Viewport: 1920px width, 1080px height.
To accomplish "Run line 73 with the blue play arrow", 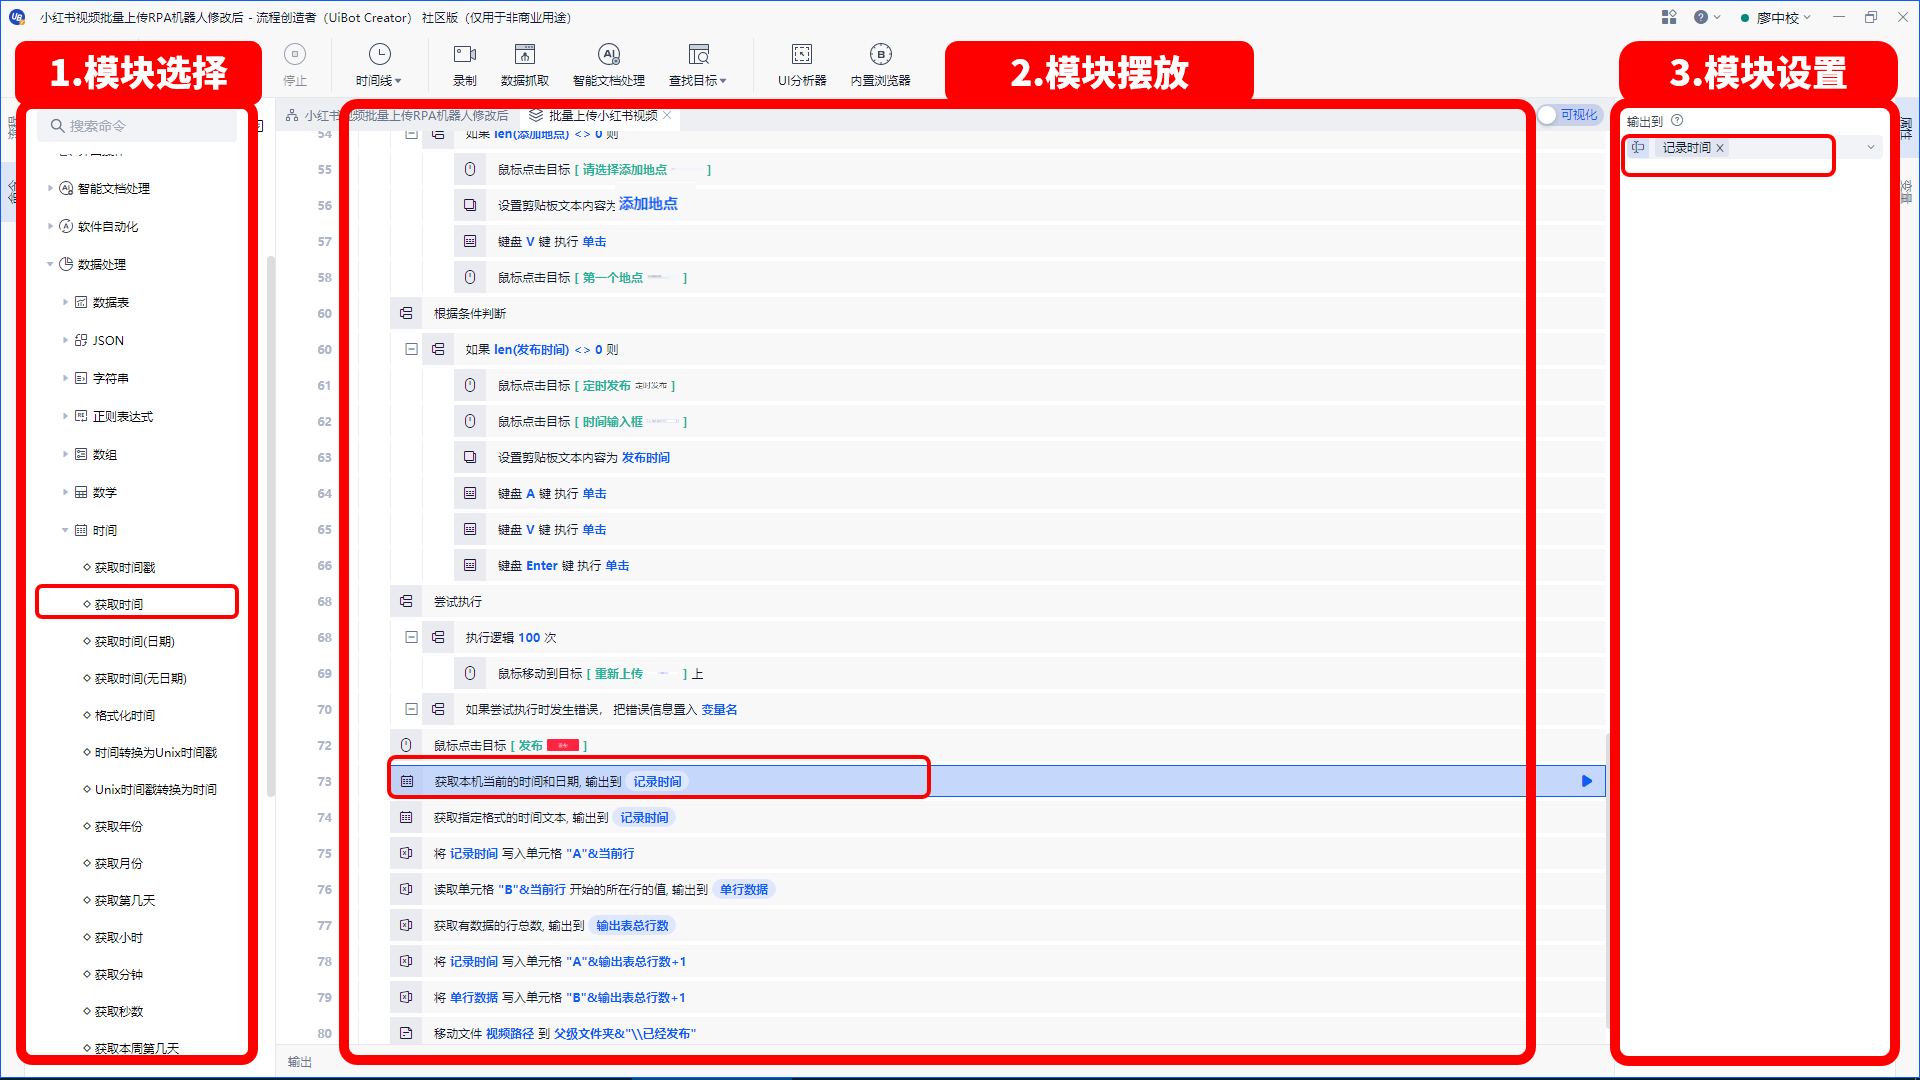I will 1586,781.
